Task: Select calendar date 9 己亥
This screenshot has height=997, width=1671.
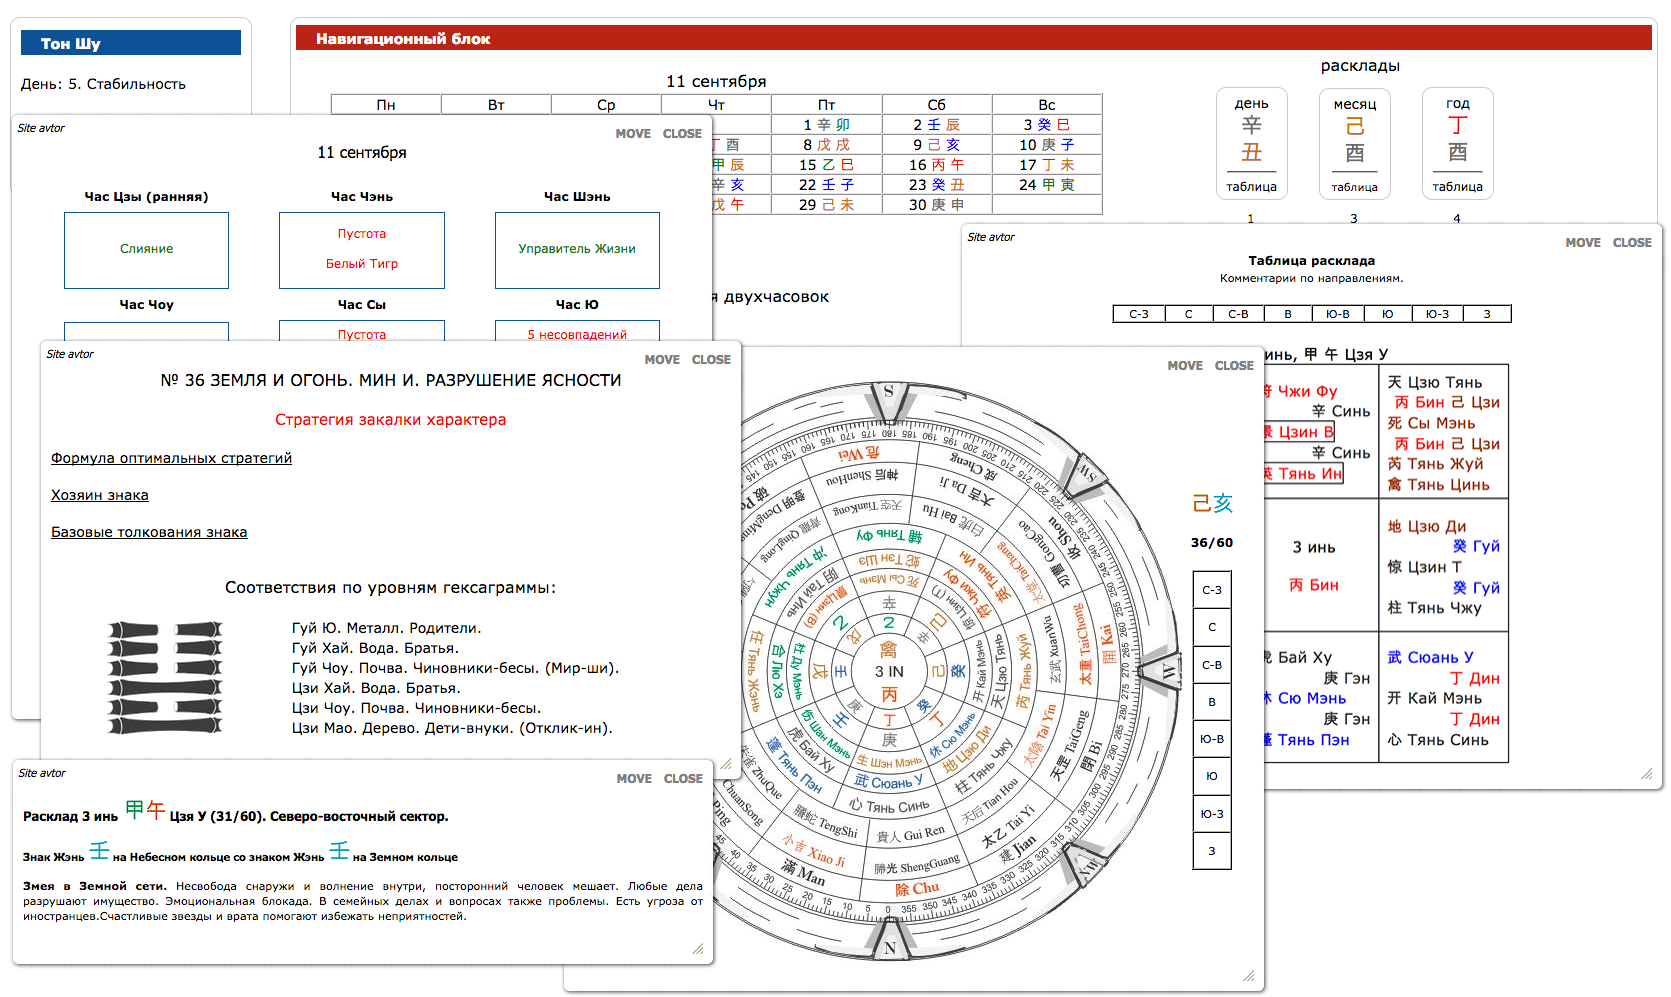Action: pos(936,145)
